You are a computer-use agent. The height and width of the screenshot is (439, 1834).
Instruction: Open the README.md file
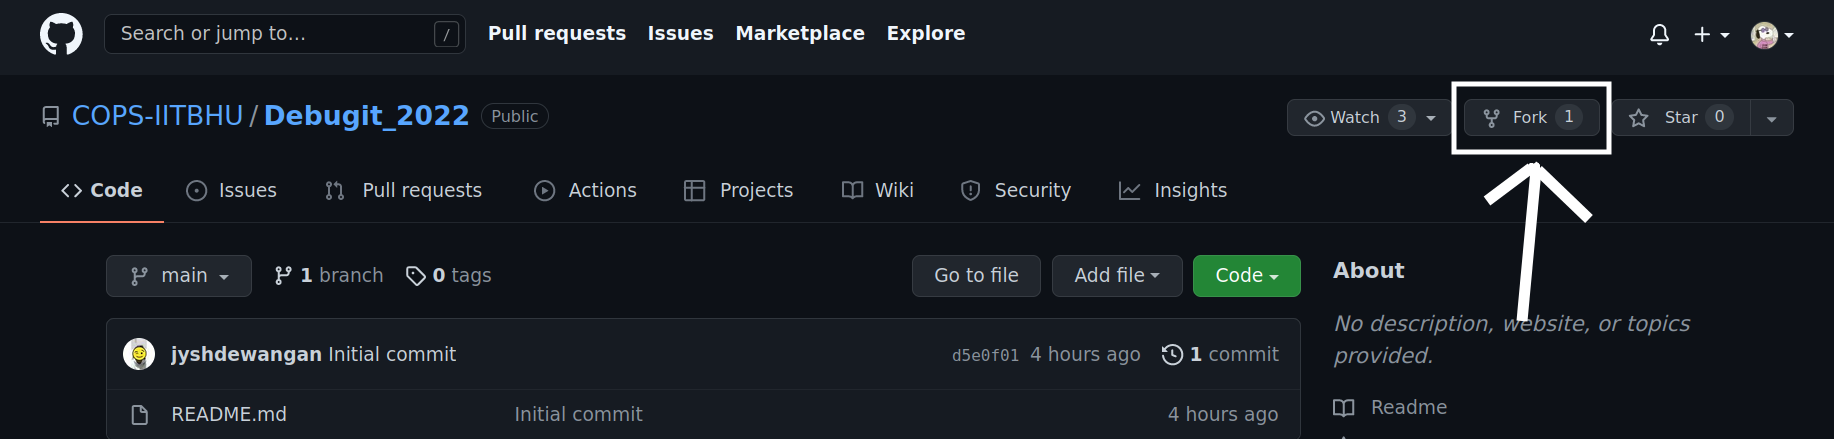(x=229, y=414)
